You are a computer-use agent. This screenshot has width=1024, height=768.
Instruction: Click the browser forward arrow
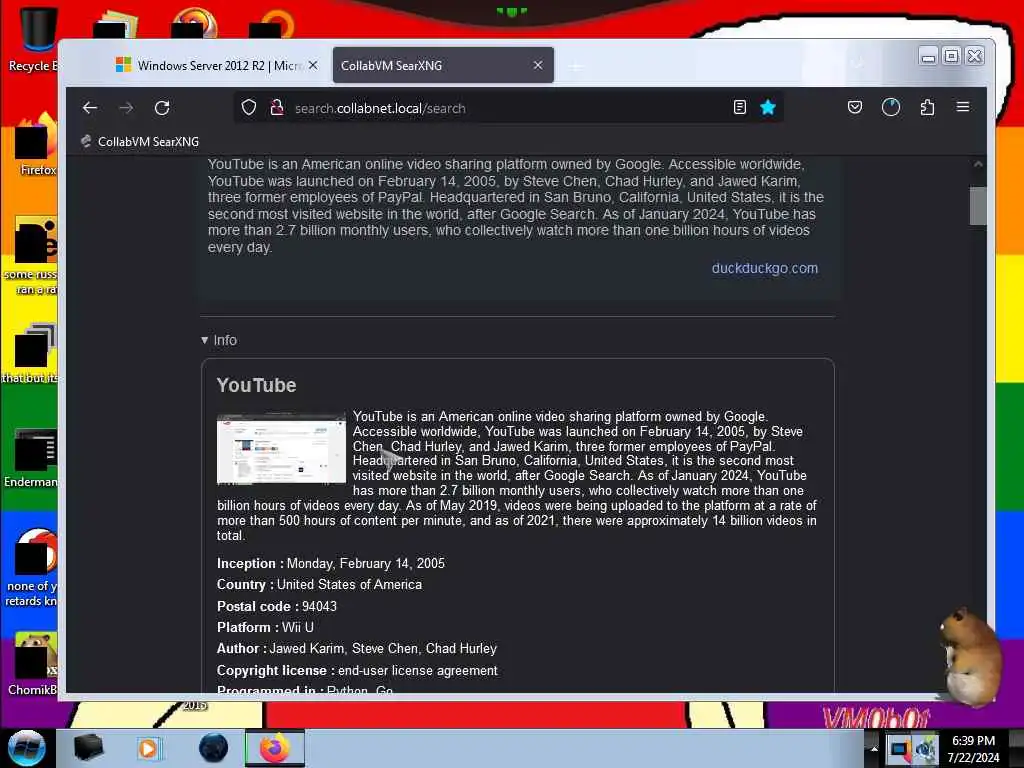coord(126,108)
